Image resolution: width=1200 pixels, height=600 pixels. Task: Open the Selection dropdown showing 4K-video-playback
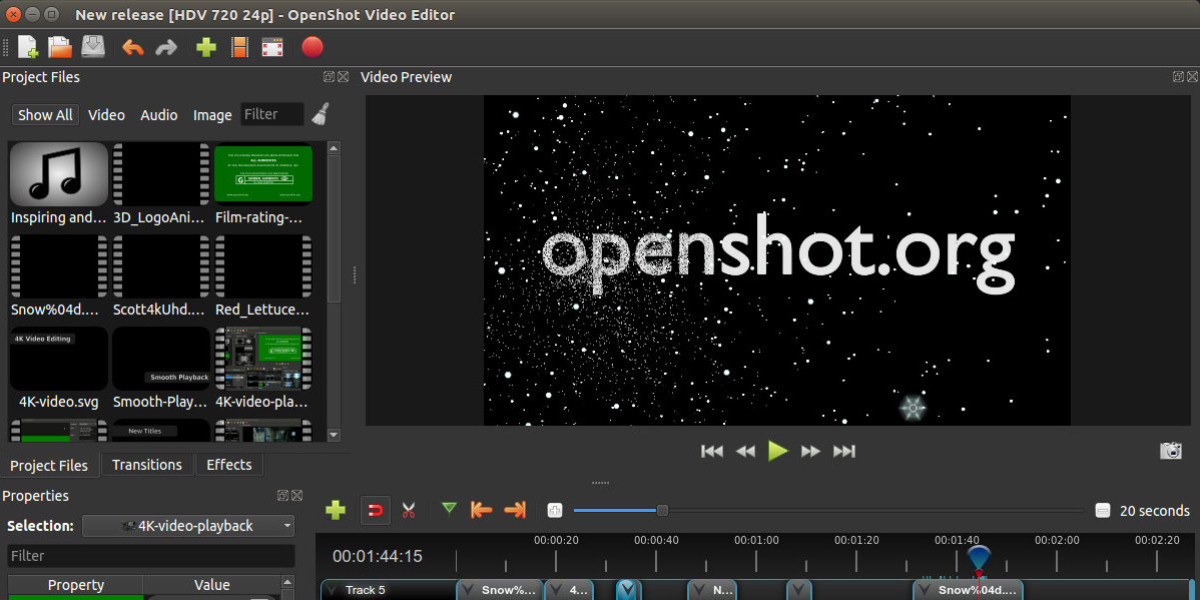(188, 525)
